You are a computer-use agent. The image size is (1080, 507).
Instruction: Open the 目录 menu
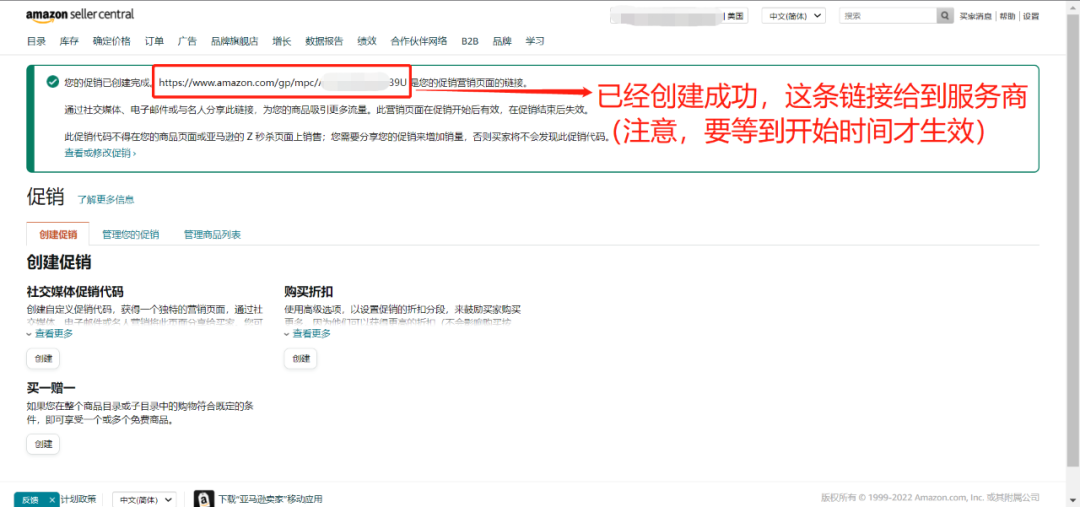[x=37, y=41]
